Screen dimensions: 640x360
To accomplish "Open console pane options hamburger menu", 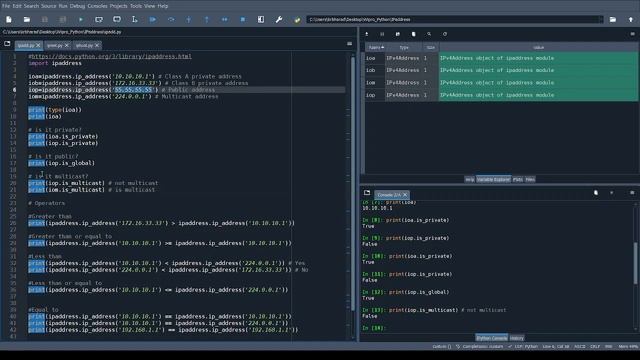I will click(x=632, y=193).
